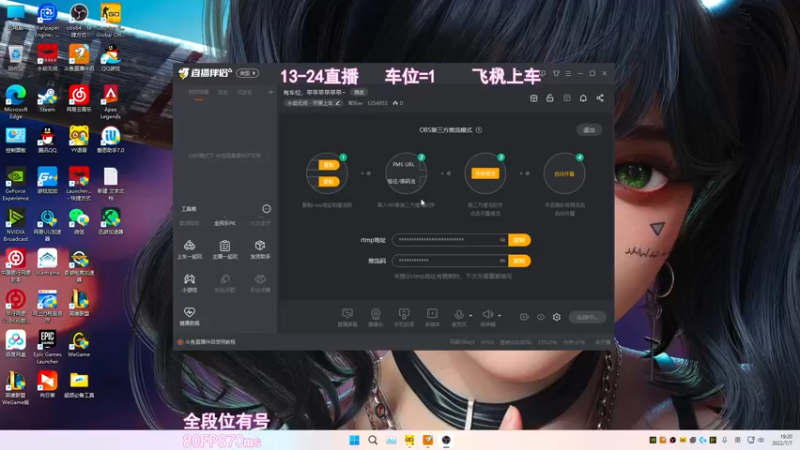Open the hamburger menu in the title bar

(x=568, y=73)
